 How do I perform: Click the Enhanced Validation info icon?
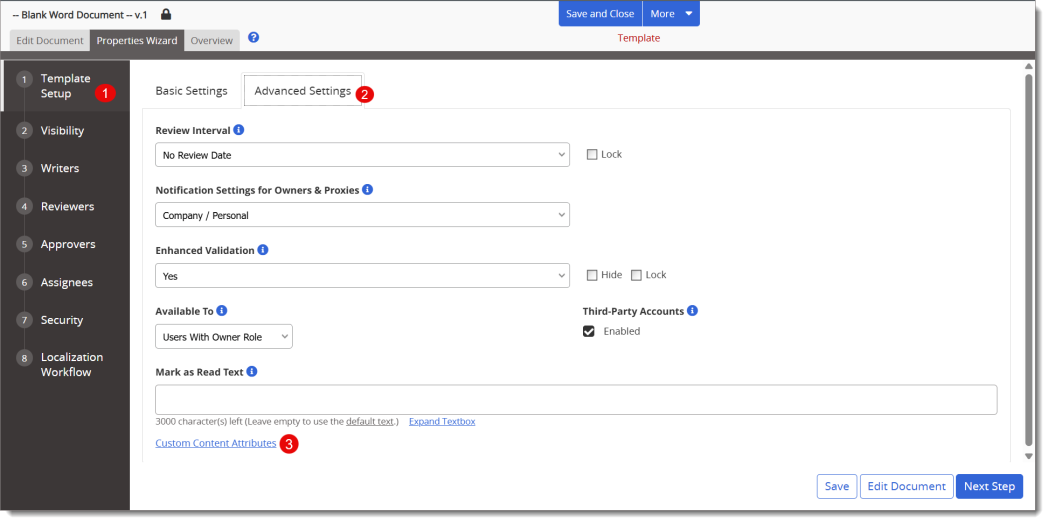pyautogui.click(x=263, y=250)
